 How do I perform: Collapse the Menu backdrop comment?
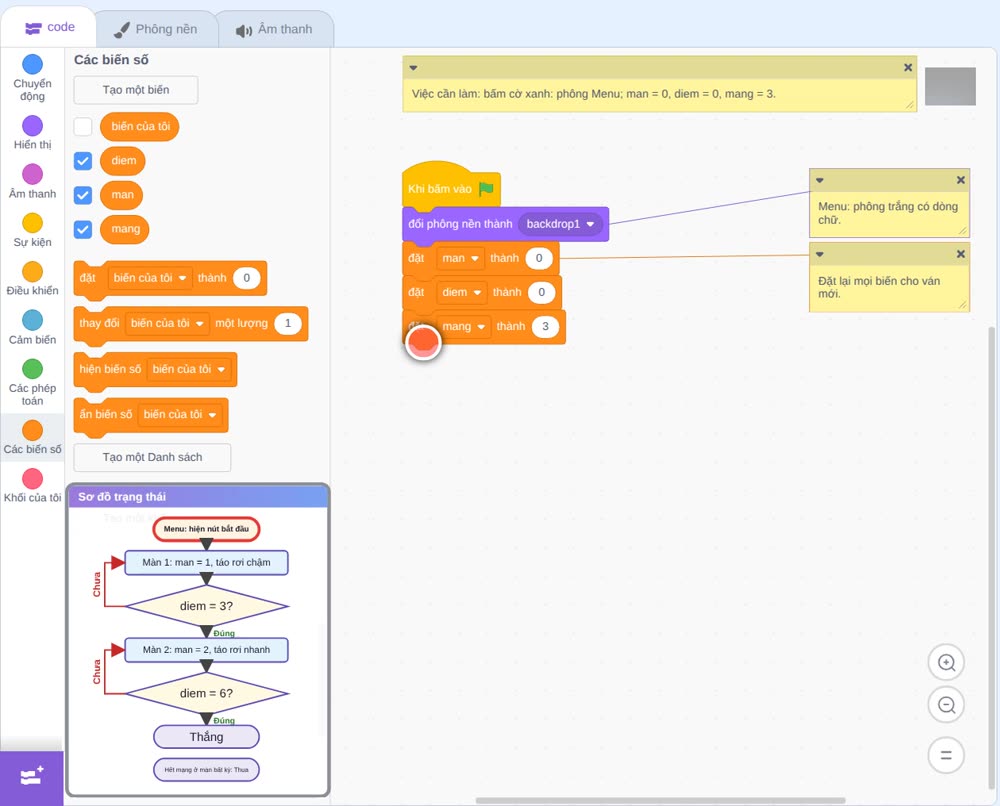pos(820,180)
